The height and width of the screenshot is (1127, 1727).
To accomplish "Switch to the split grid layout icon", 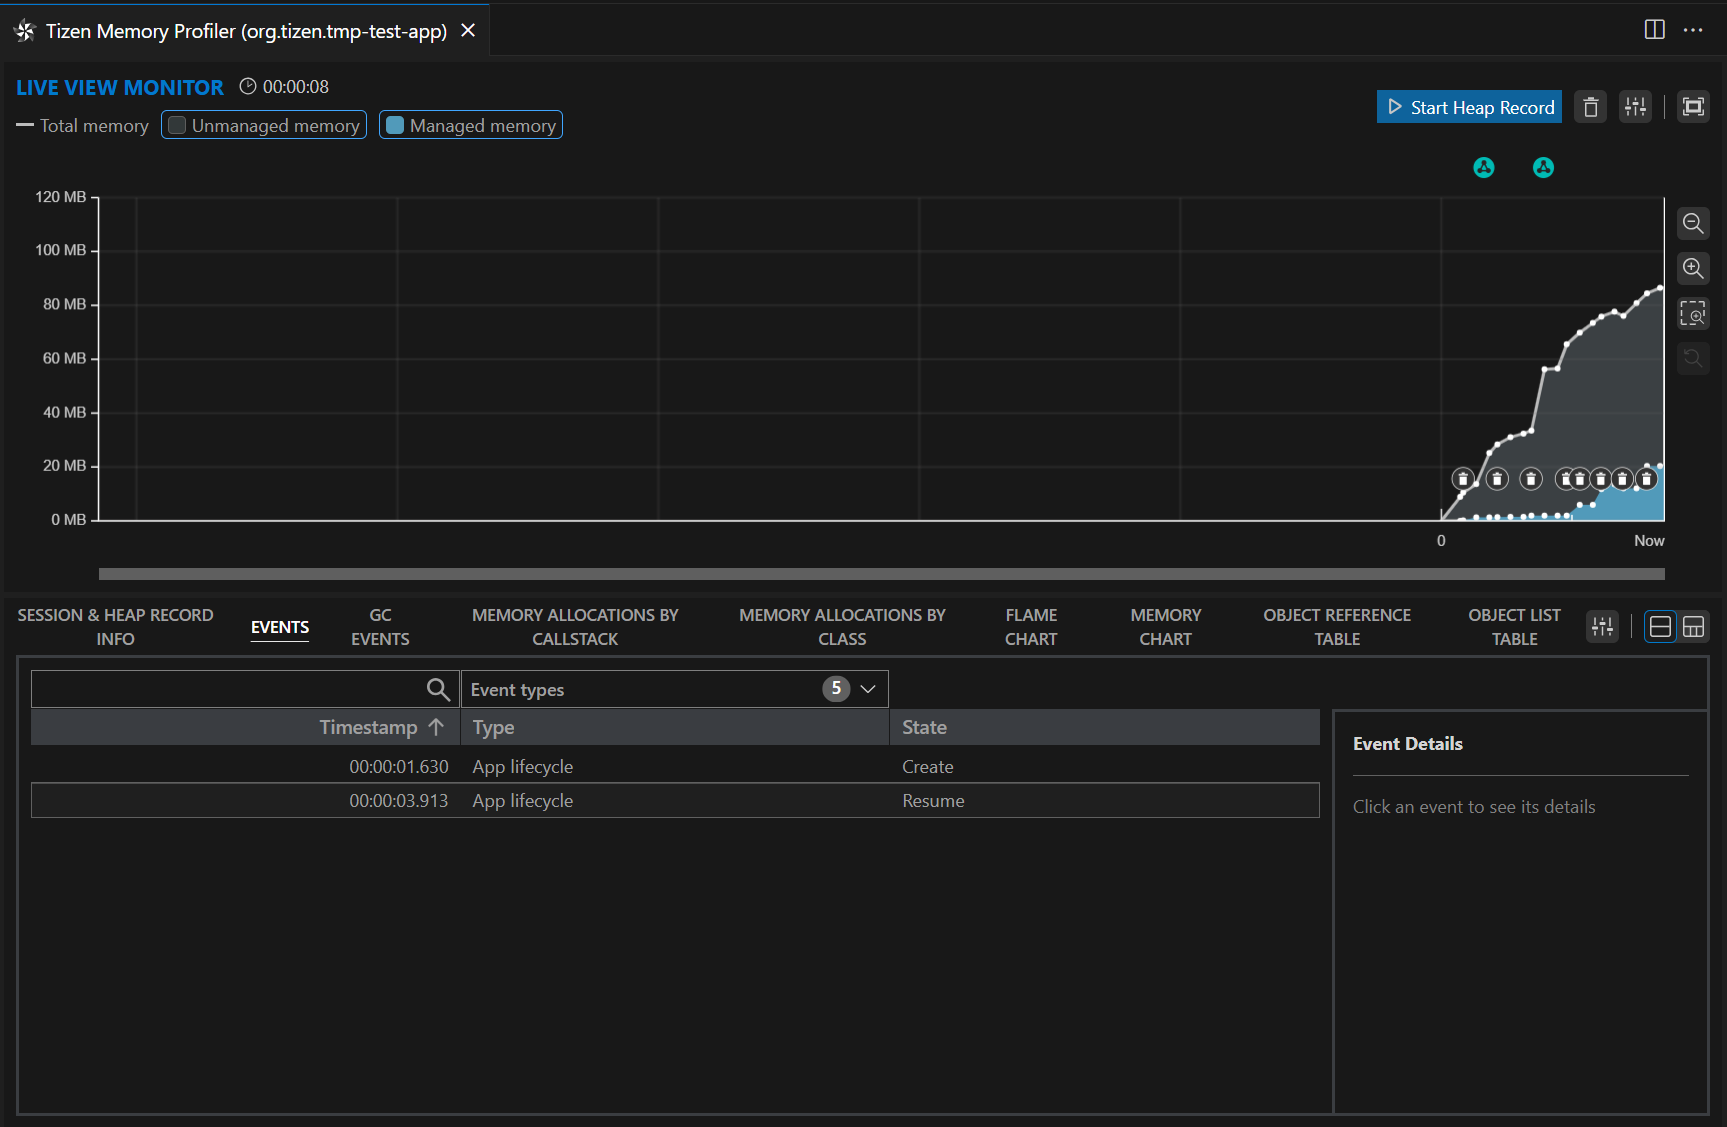I will click(1693, 627).
